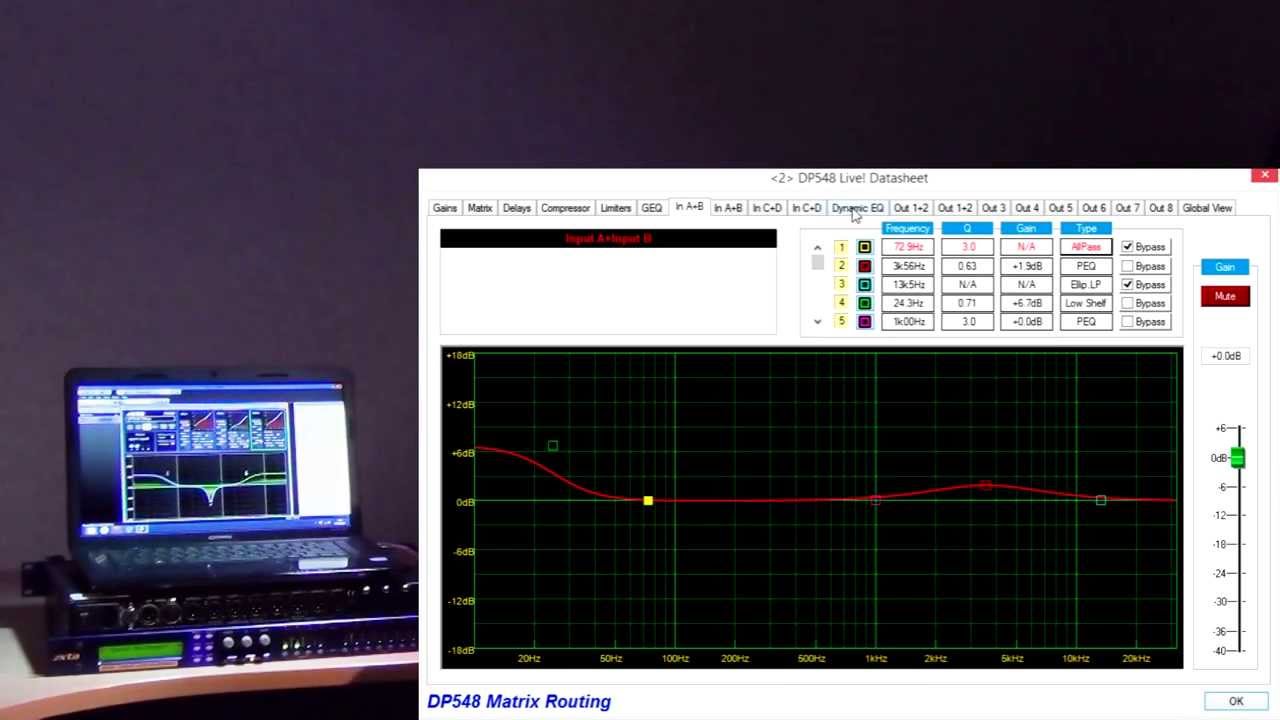Viewport: 1280px width, 720px height.
Task: Open the Out 7 tab
Action: click(1127, 208)
